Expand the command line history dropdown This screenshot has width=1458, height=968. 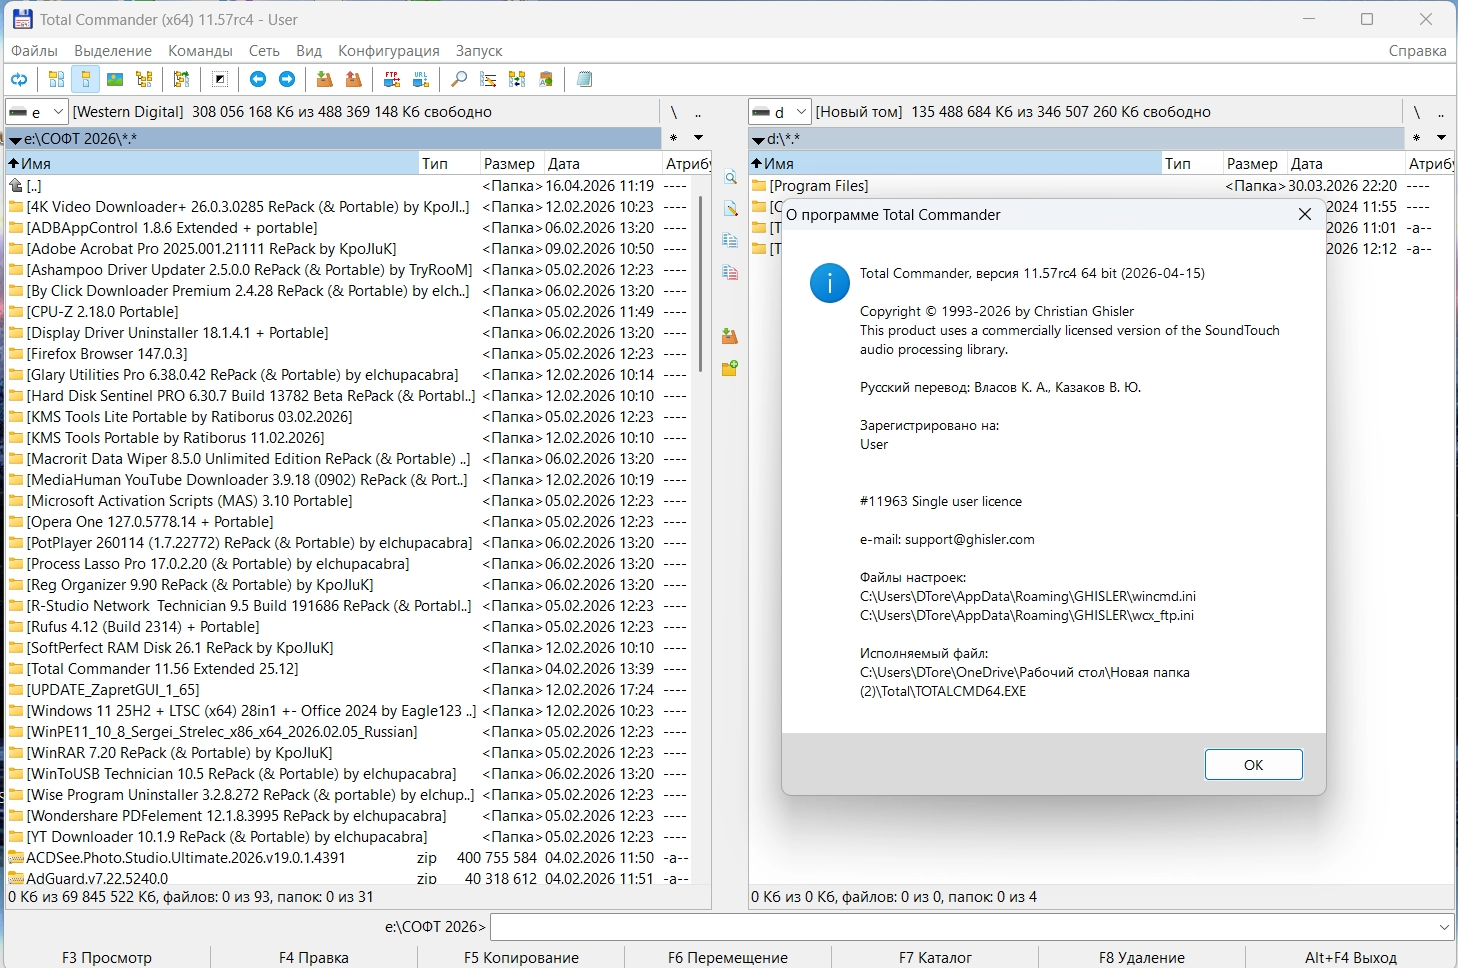point(1443,927)
